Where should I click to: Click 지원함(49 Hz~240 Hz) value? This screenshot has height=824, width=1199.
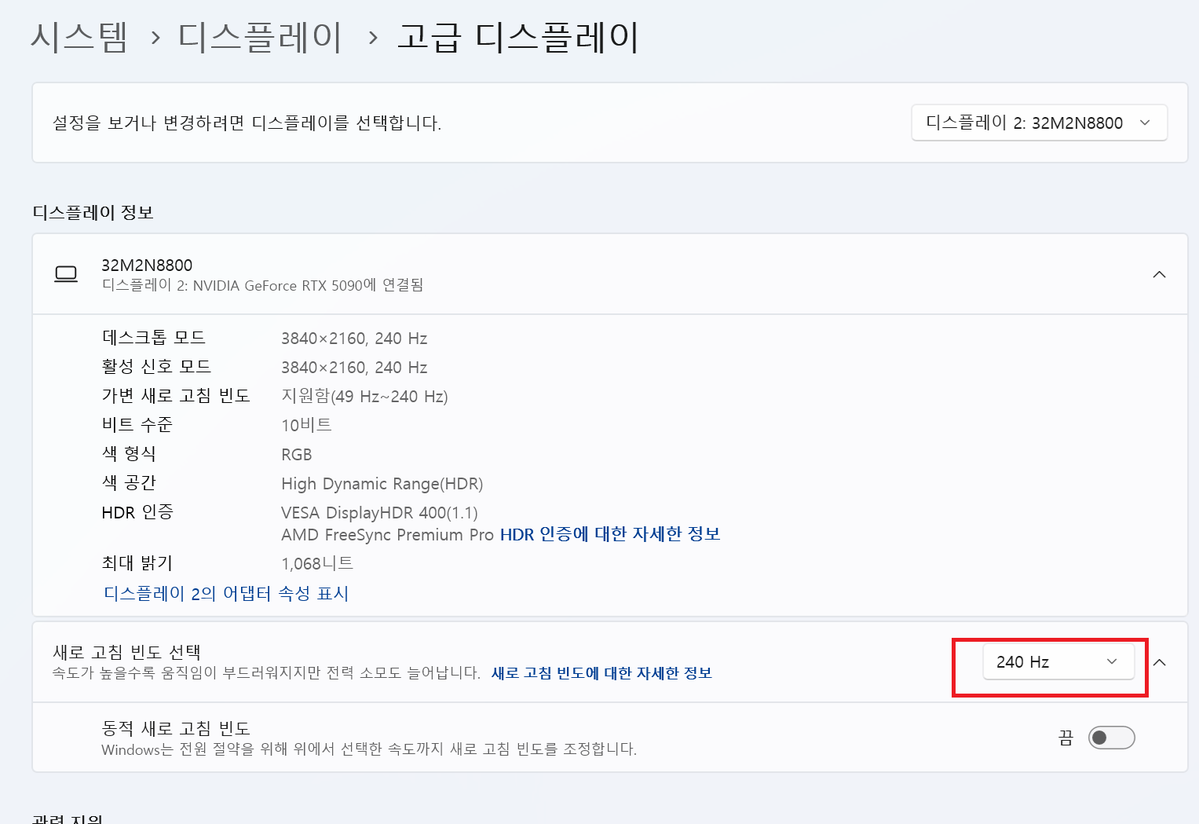[365, 396]
